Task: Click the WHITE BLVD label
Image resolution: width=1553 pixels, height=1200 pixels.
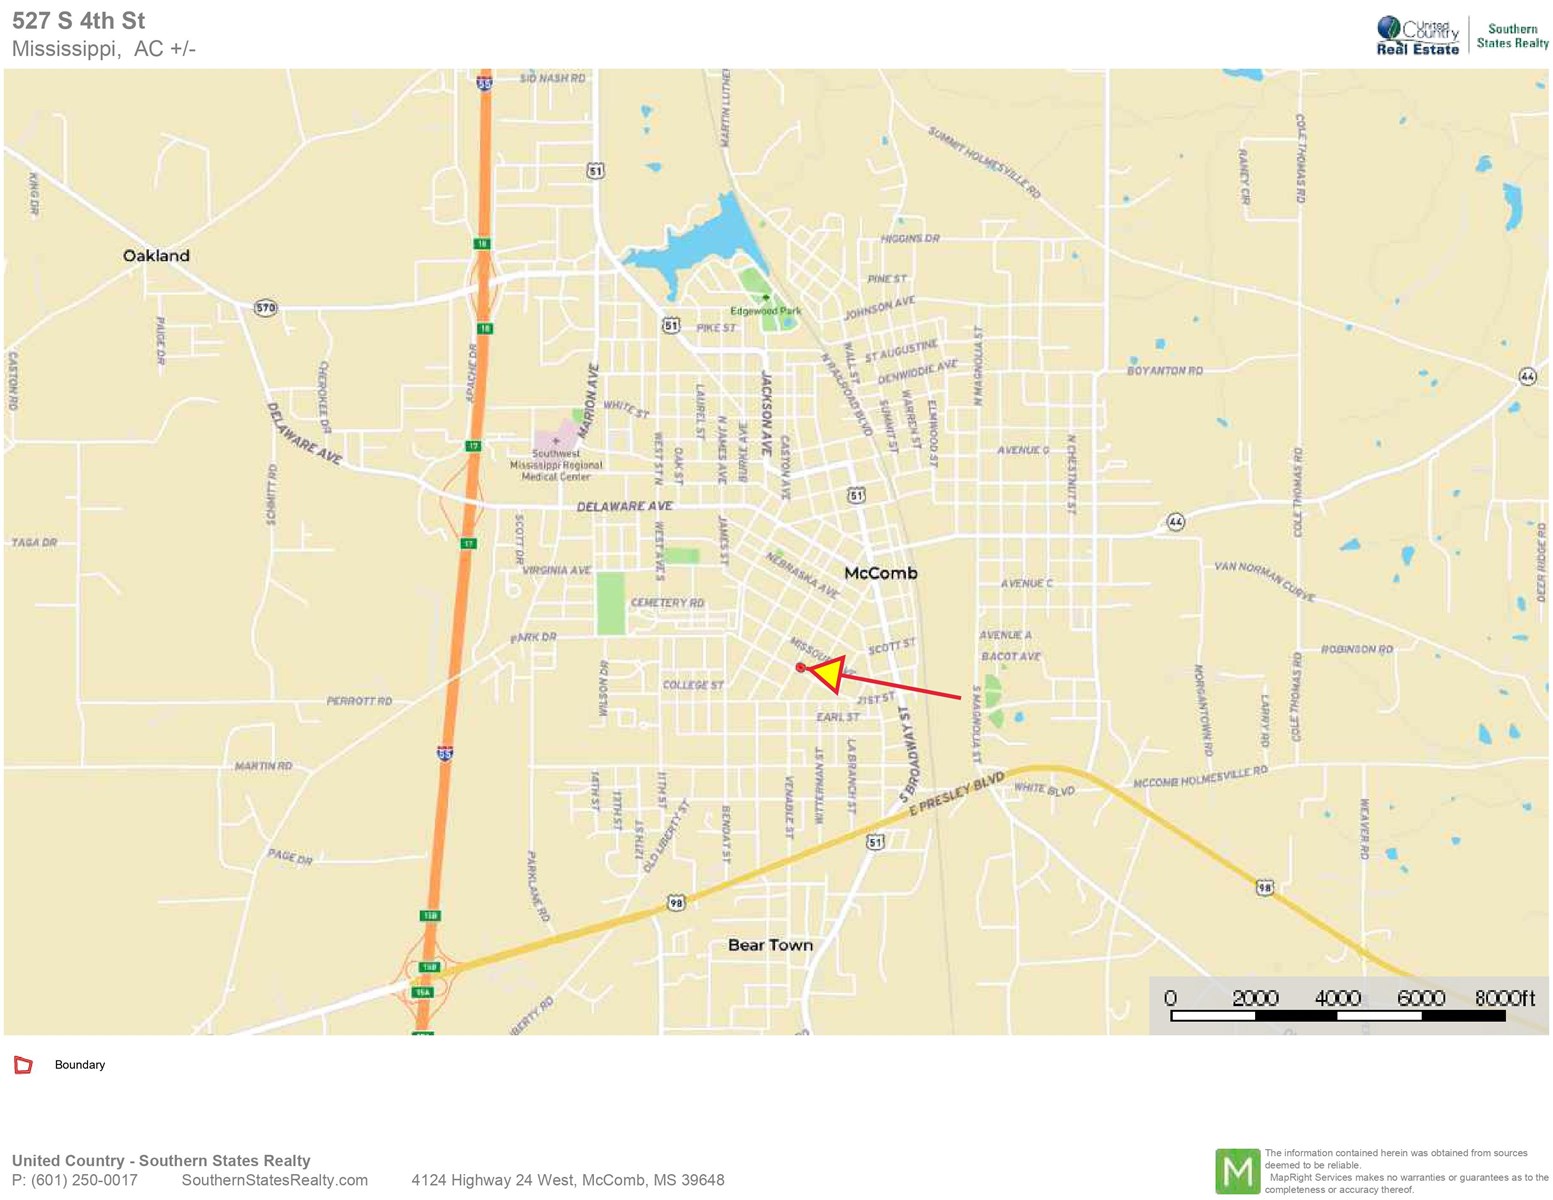Action: point(1044,789)
